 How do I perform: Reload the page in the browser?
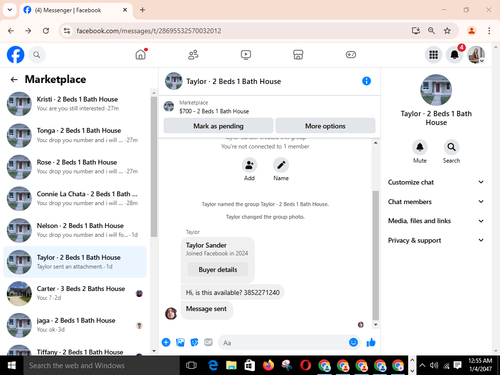pos(46,31)
